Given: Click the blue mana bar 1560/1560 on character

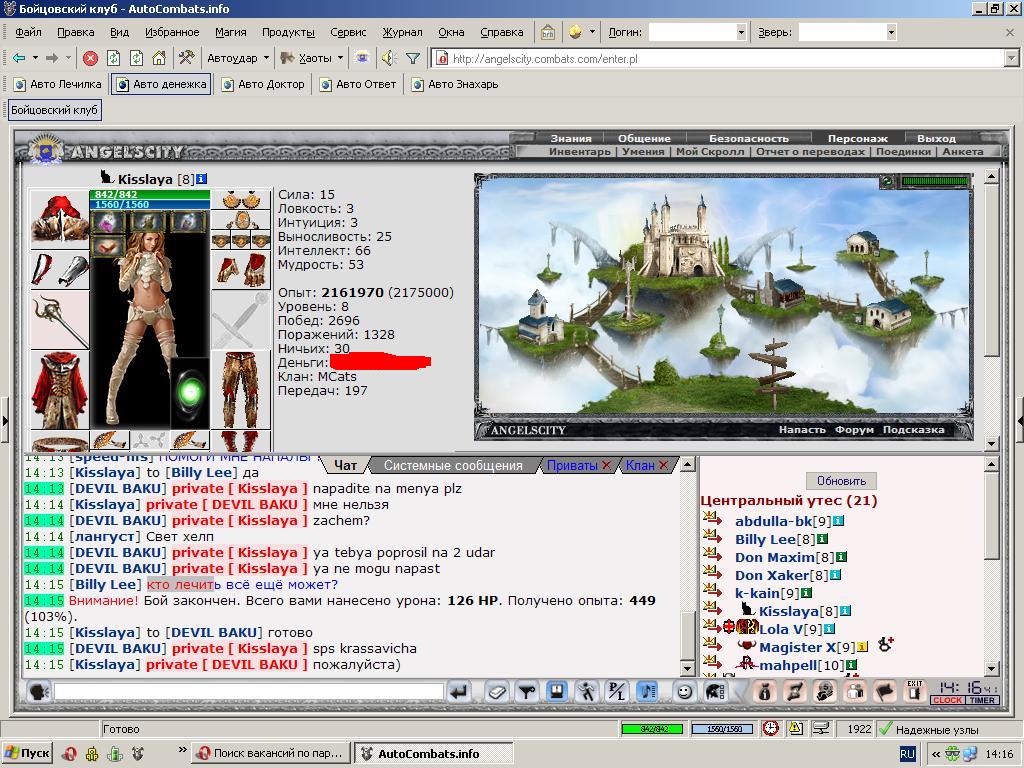Looking at the screenshot, I should pyautogui.click(x=150, y=204).
